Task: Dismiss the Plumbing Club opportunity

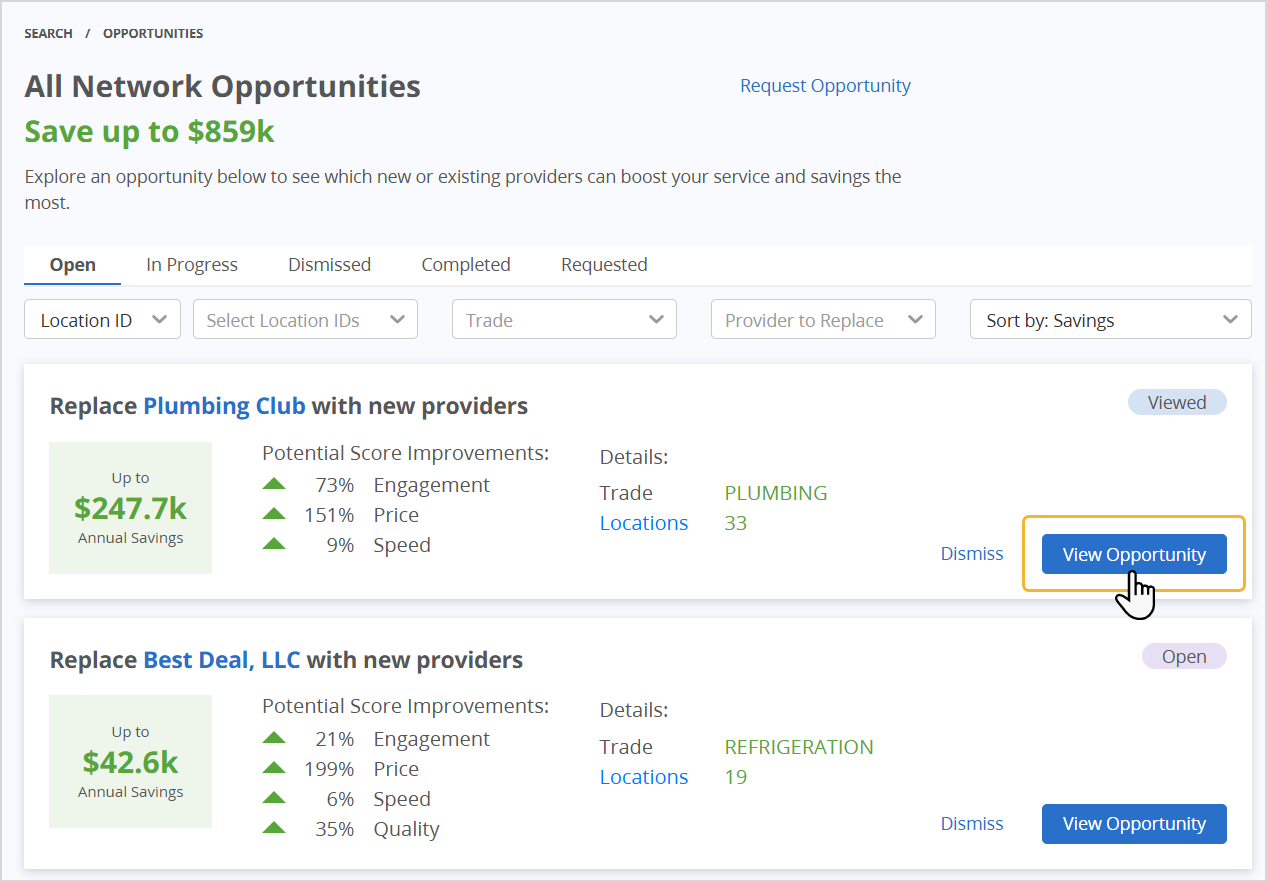Action: click(x=971, y=554)
